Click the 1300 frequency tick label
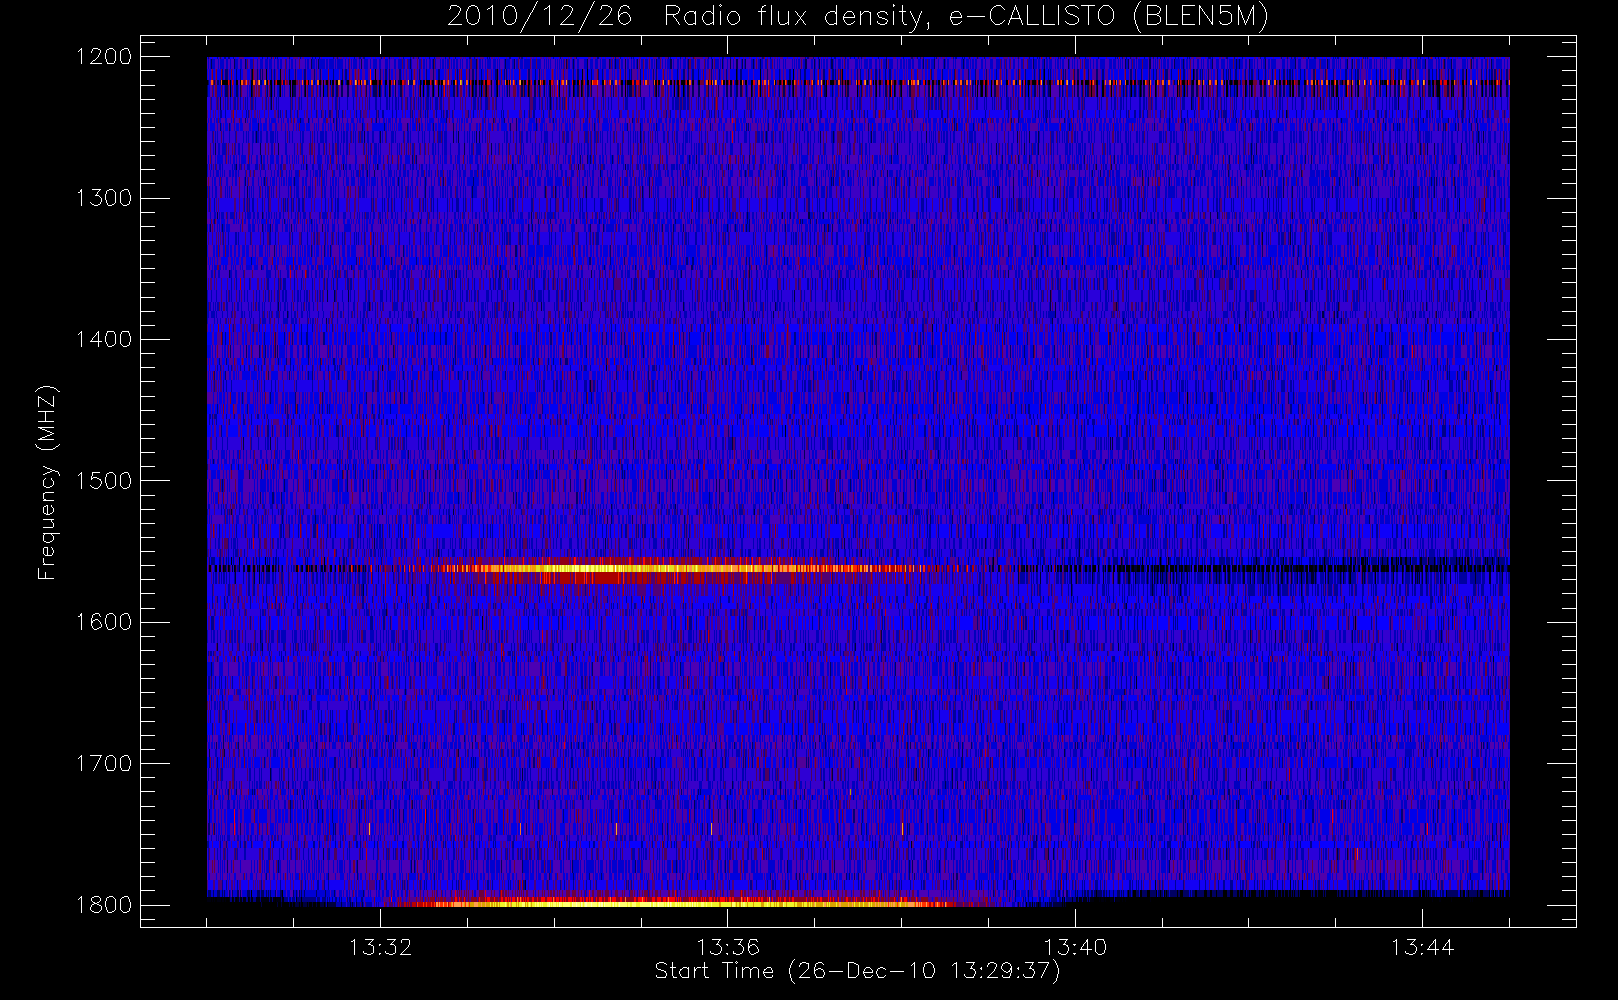Image resolution: width=1618 pixels, height=1000 pixels. pyautogui.click(x=105, y=198)
